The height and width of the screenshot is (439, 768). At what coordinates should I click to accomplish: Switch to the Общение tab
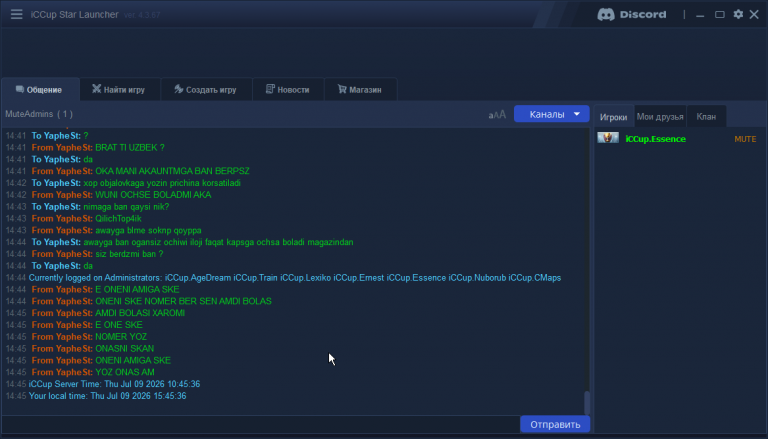(x=40, y=90)
